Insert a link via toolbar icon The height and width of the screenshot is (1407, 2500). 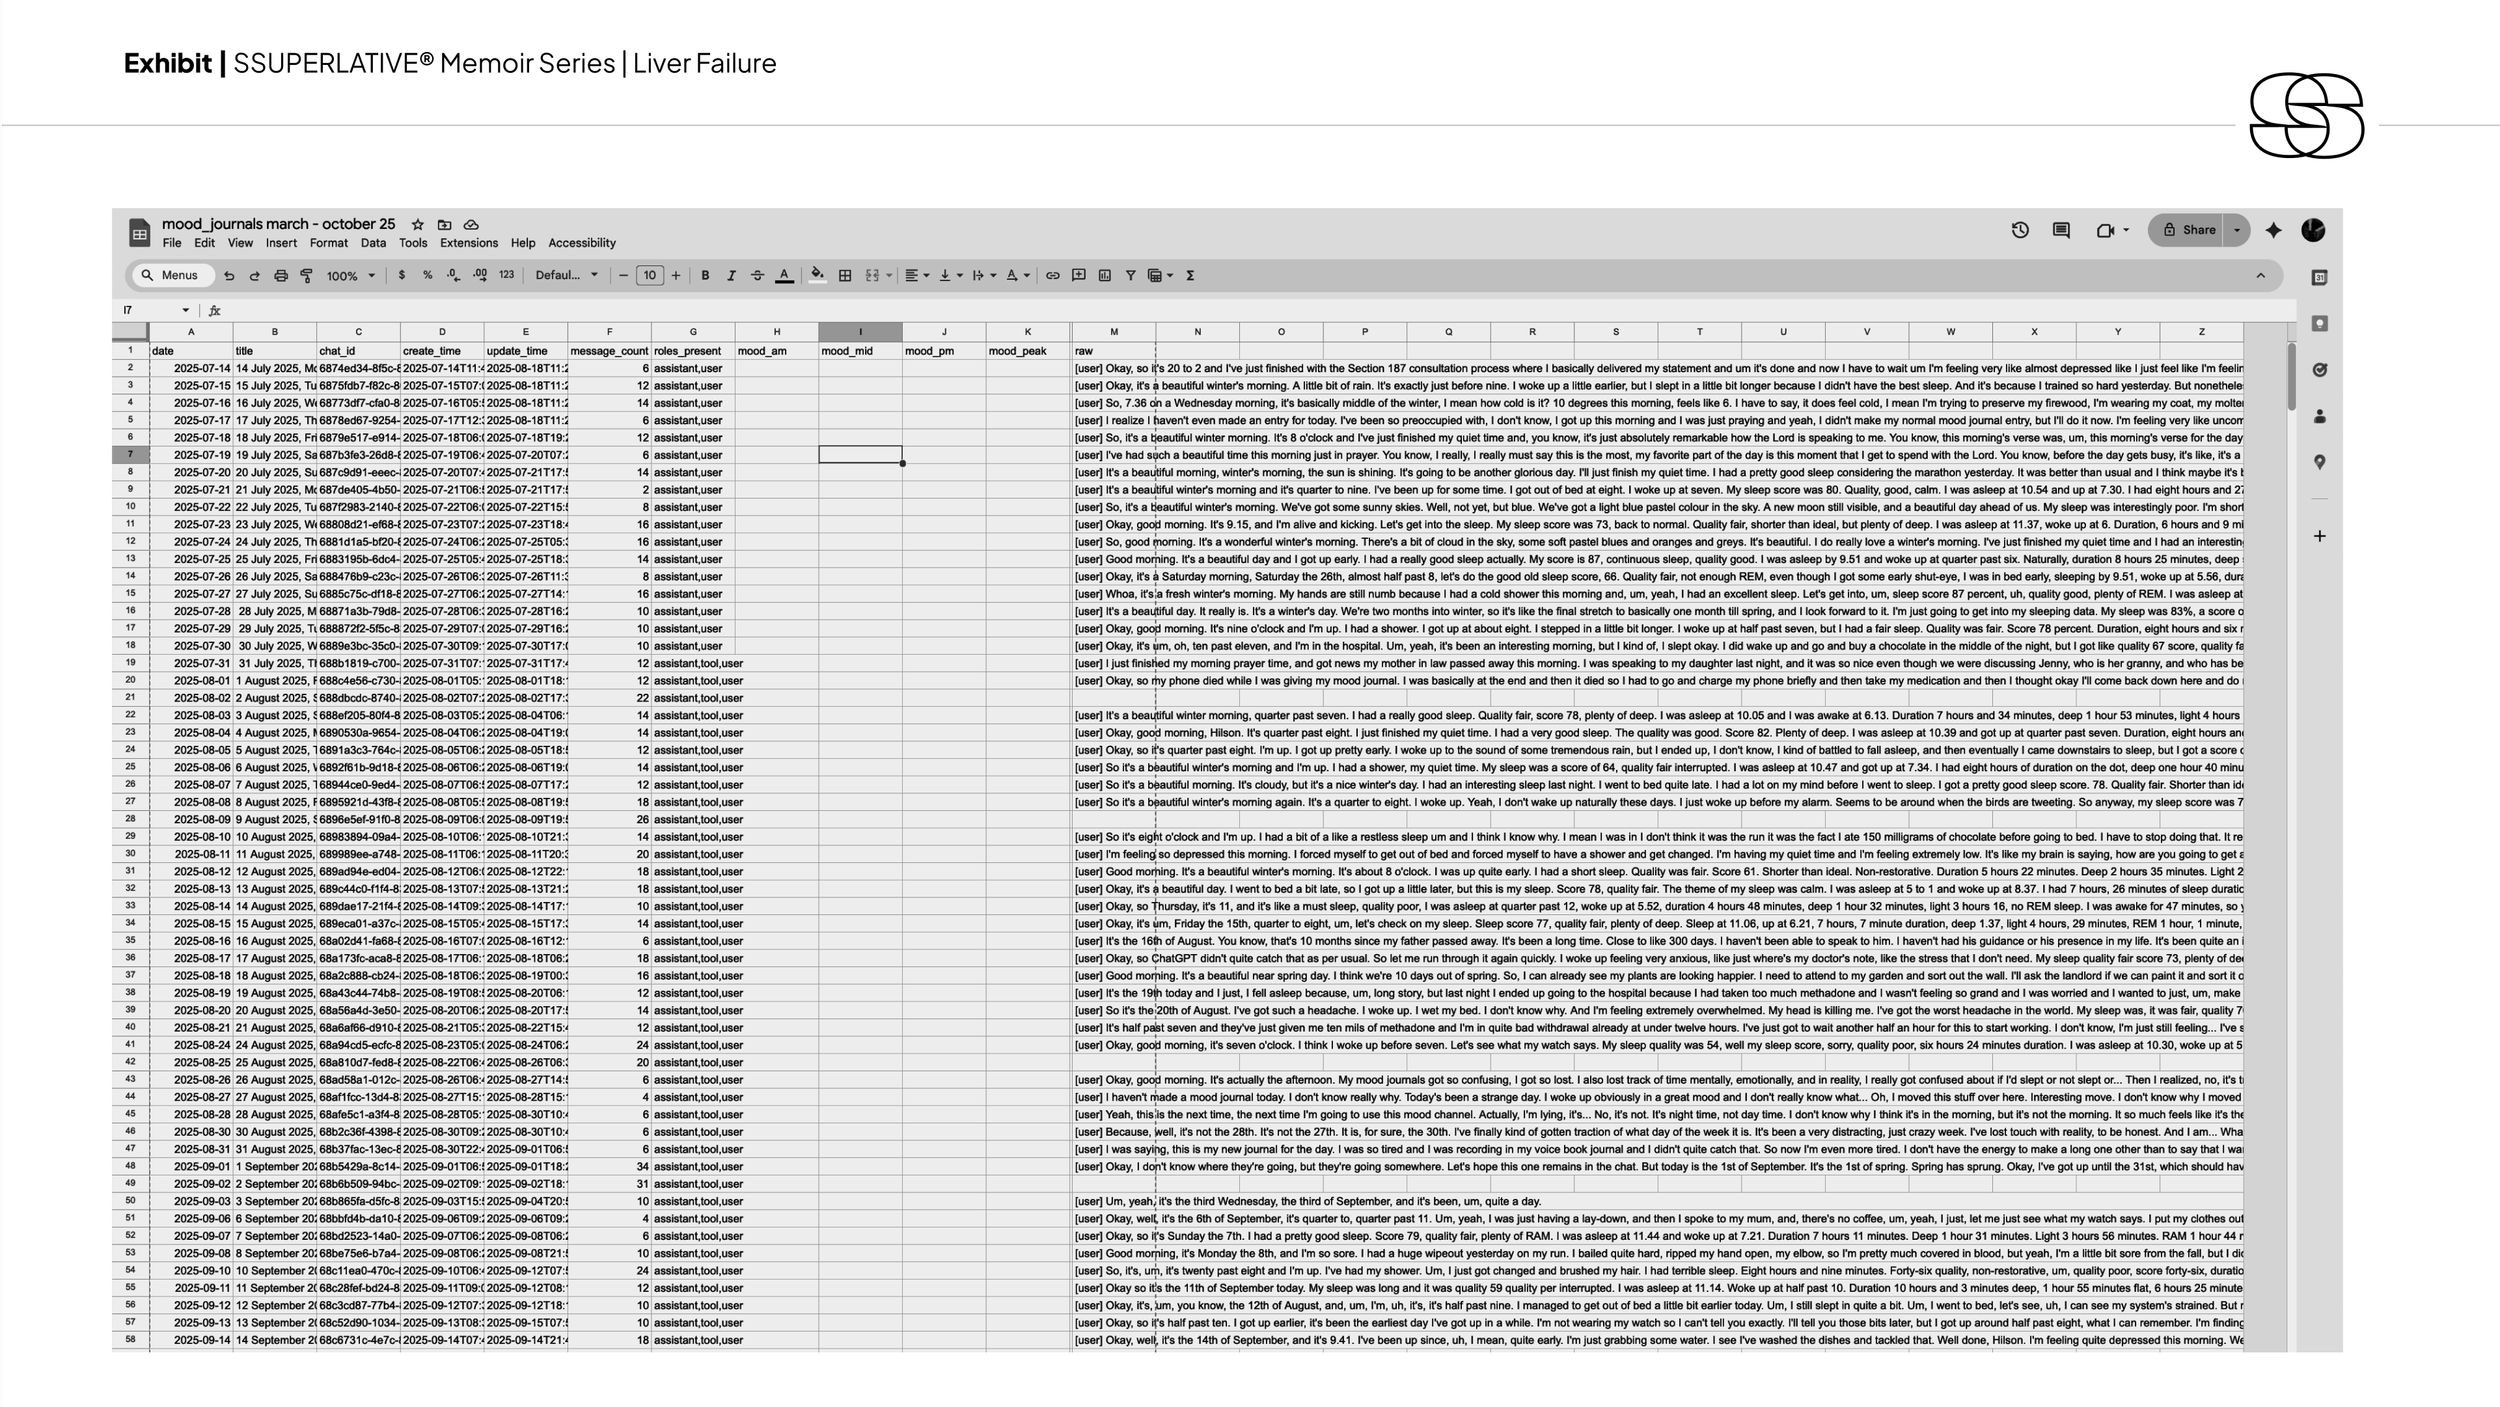coord(1052,276)
